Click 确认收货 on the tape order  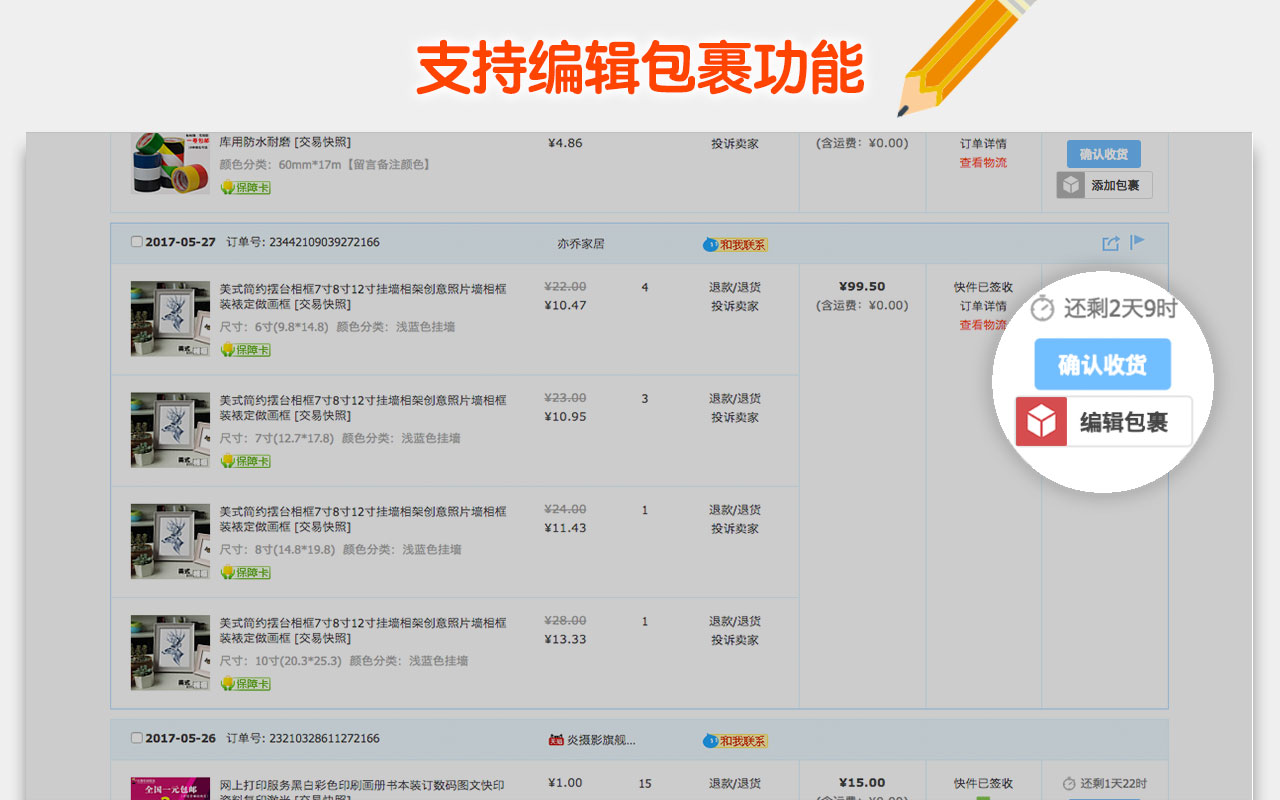coord(1102,154)
